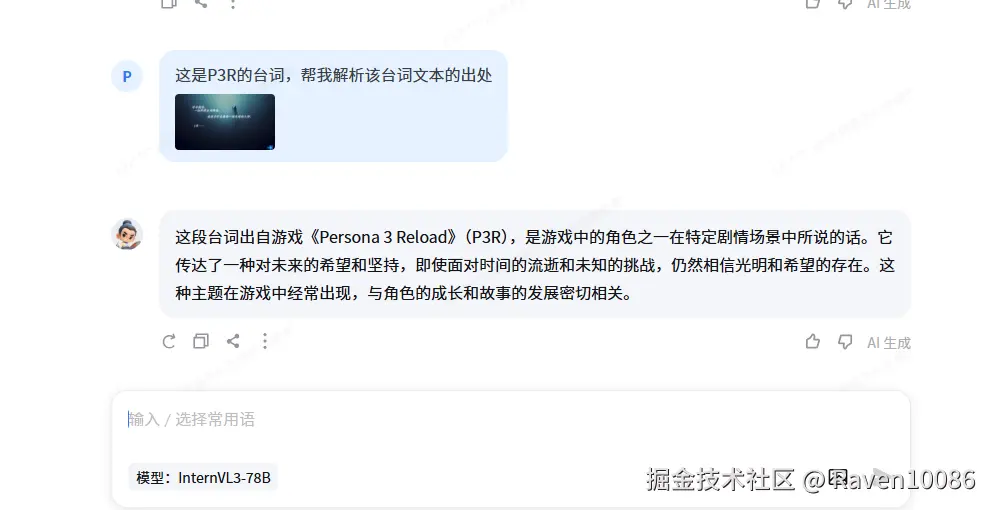Open more options of previous reply at top

[233, 4]
